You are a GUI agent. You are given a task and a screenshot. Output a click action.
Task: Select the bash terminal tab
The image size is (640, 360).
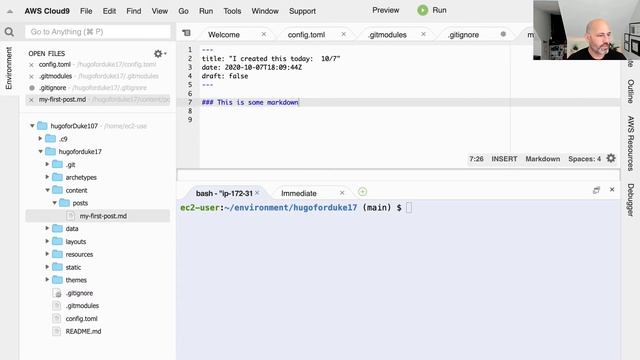(x=224, y=193)
